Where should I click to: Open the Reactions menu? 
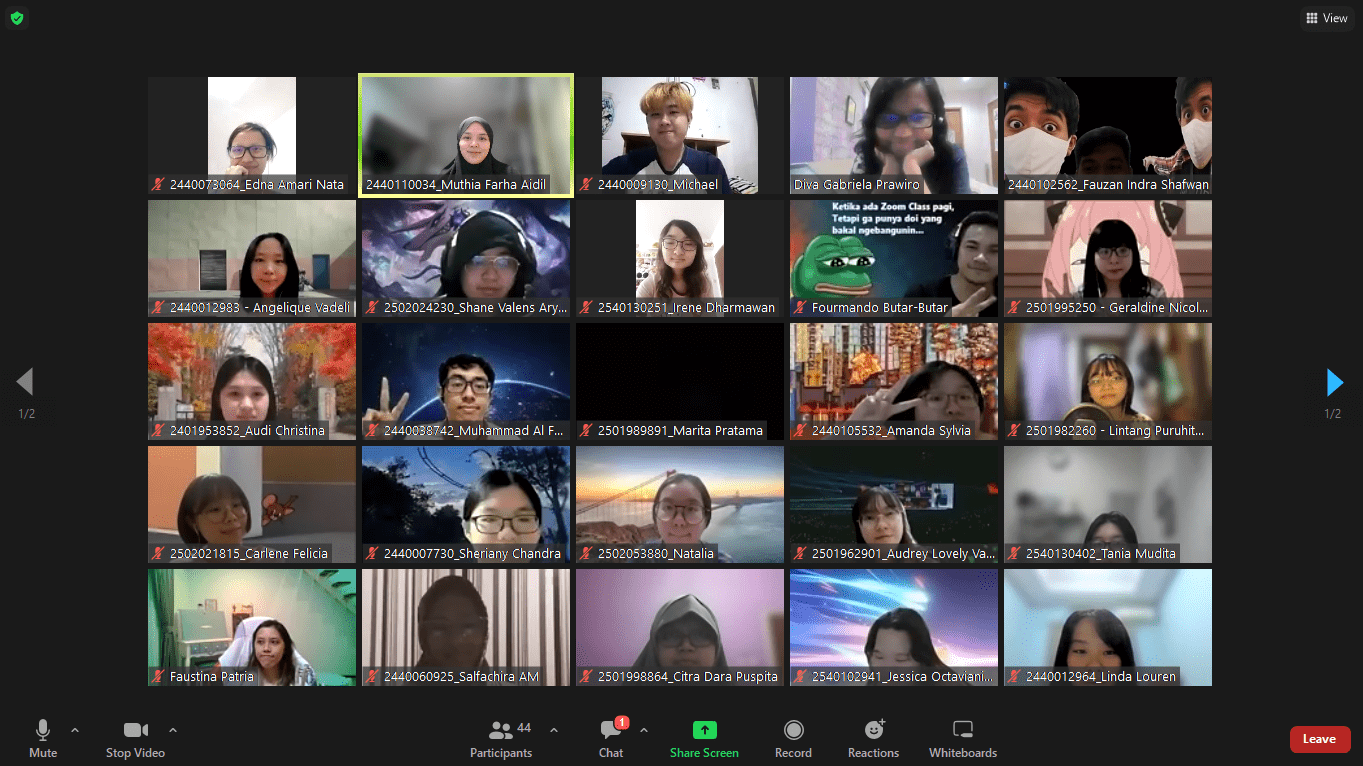pyautogui.click(x=873, y=738)
